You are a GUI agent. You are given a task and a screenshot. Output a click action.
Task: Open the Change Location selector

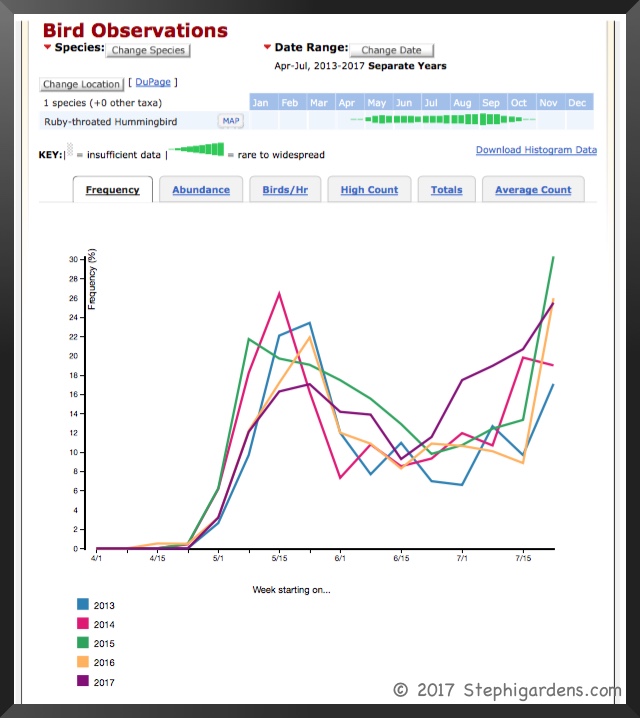82,84
